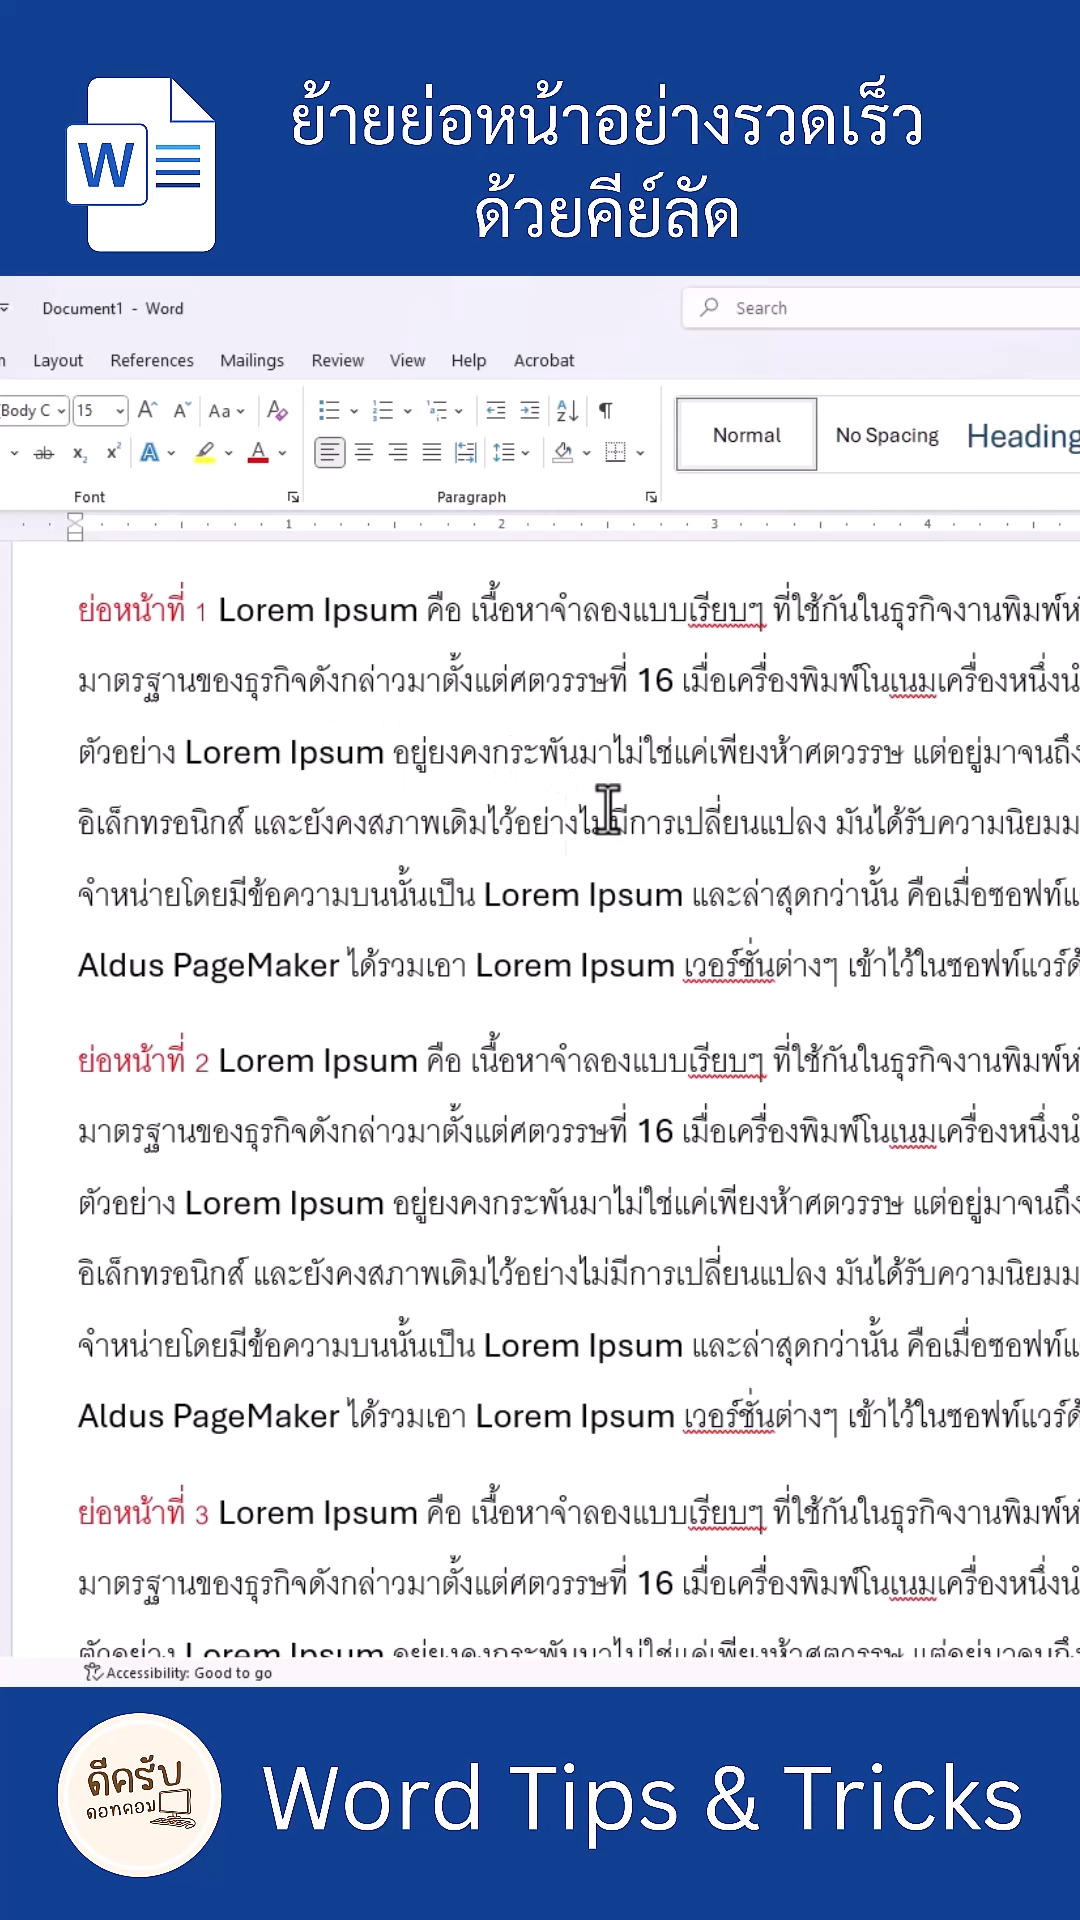Screen dimensions: 1080x1920
Task: Open the Font dialog launcher
Action: (293, 497)
